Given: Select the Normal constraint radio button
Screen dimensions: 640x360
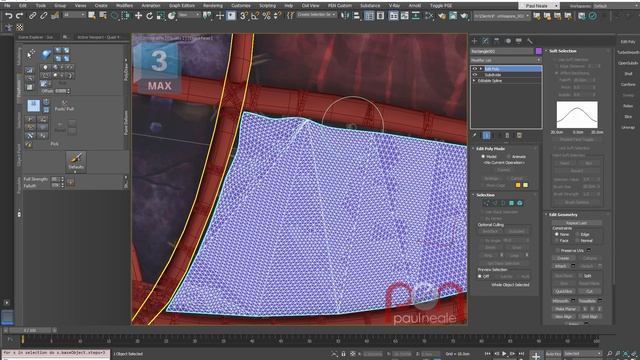Looking at the screenshot, I should (x=577, y=240).
